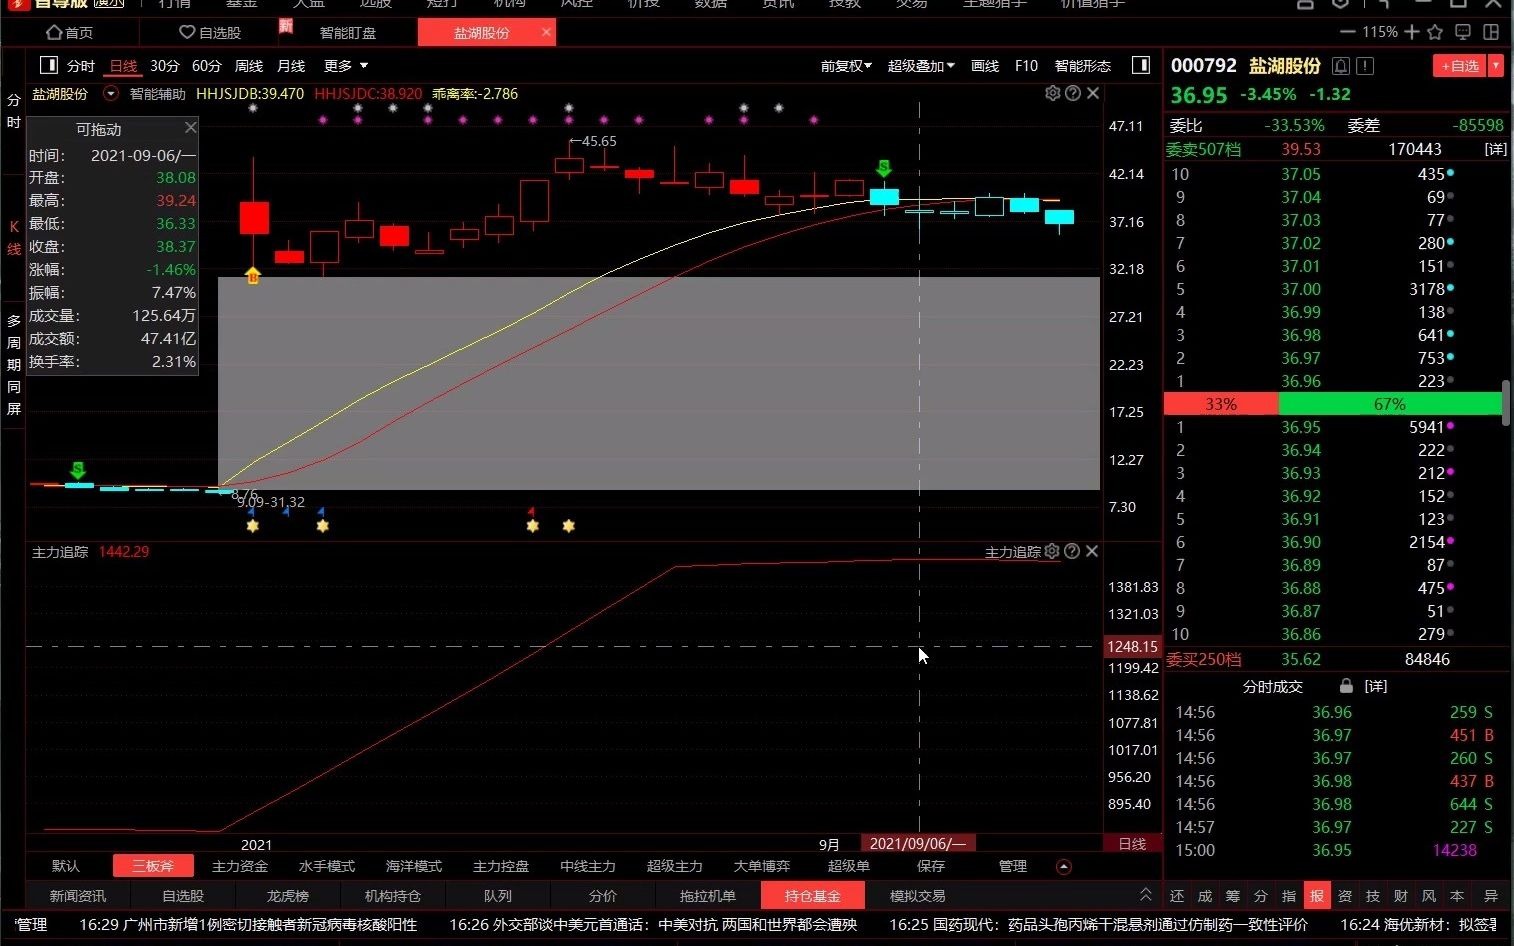Select the 分时 period option in the period bar

[x=81, y=65]
